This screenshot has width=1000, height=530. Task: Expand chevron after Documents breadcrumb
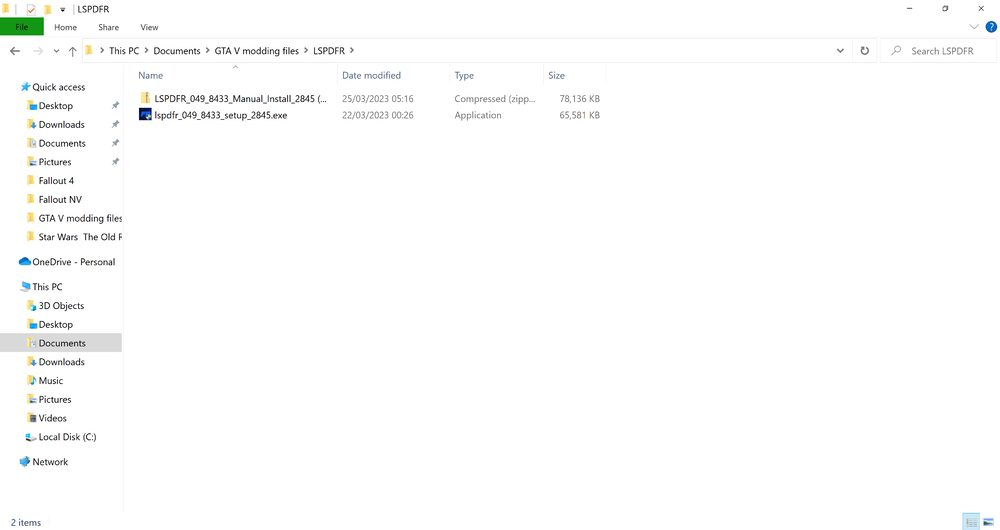coord(207,51)
